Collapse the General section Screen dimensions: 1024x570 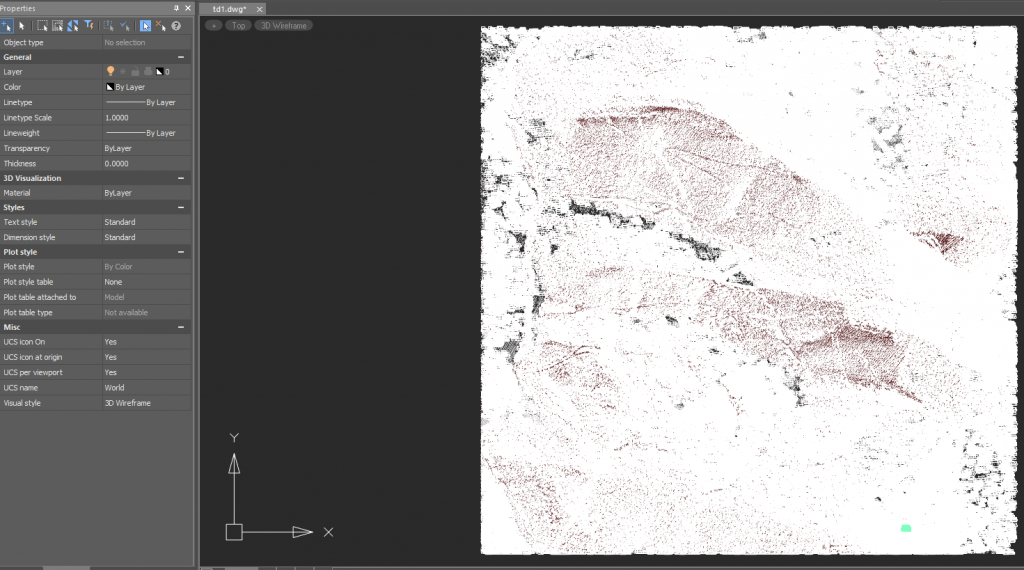point(181,57)
